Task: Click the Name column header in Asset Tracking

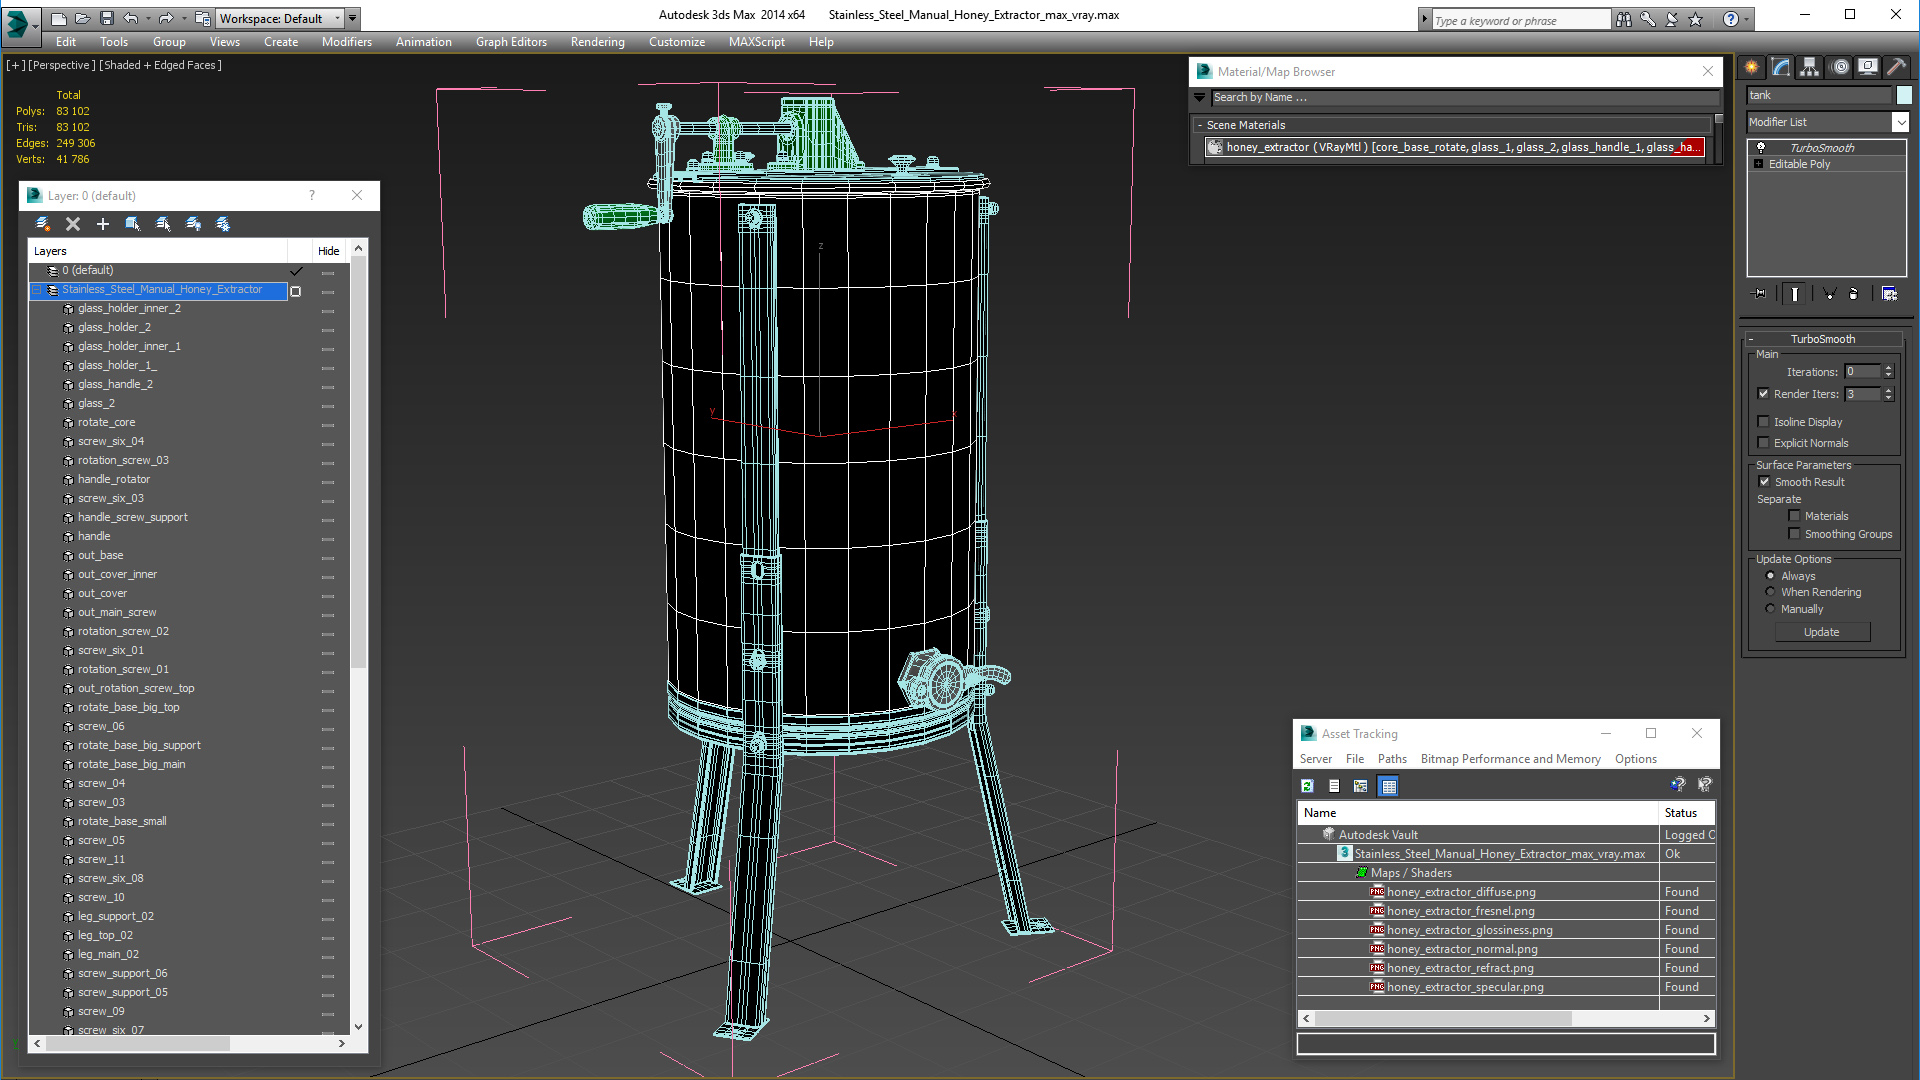Action: (1478, 813)
